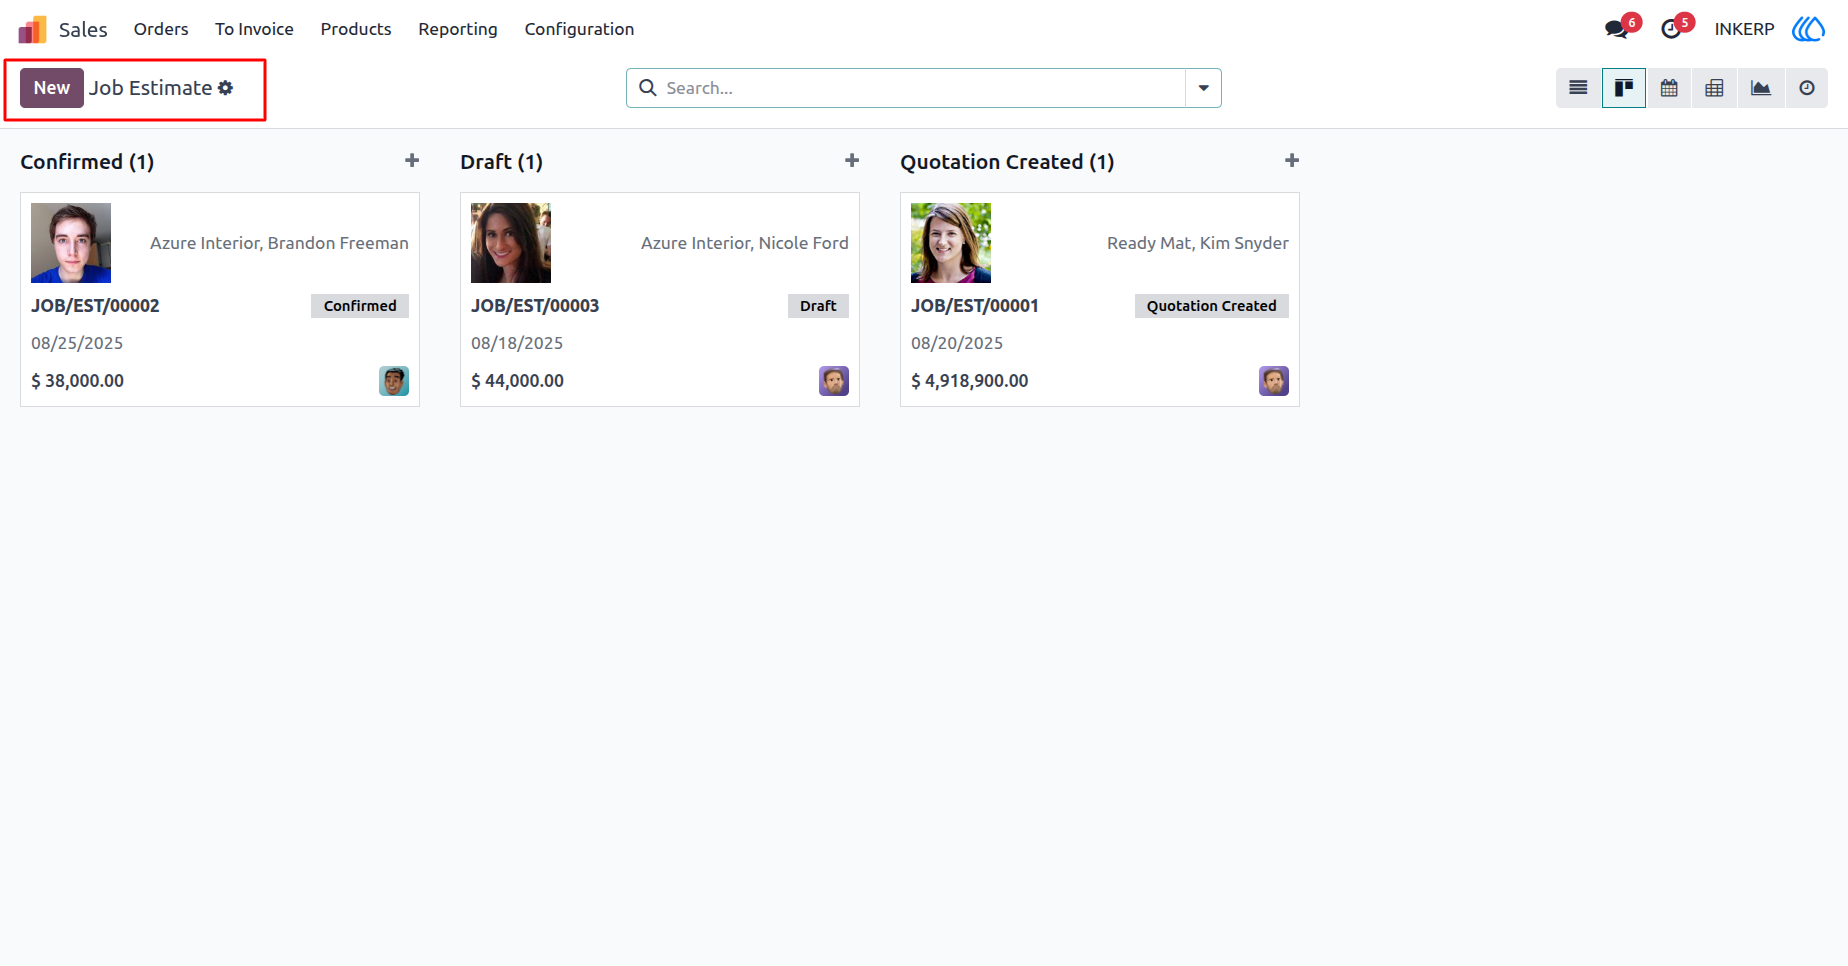The height and width of the screenshot is (966, 1848).
Task: Click the date 08/18/2025
Action: (x=517, y=343)
